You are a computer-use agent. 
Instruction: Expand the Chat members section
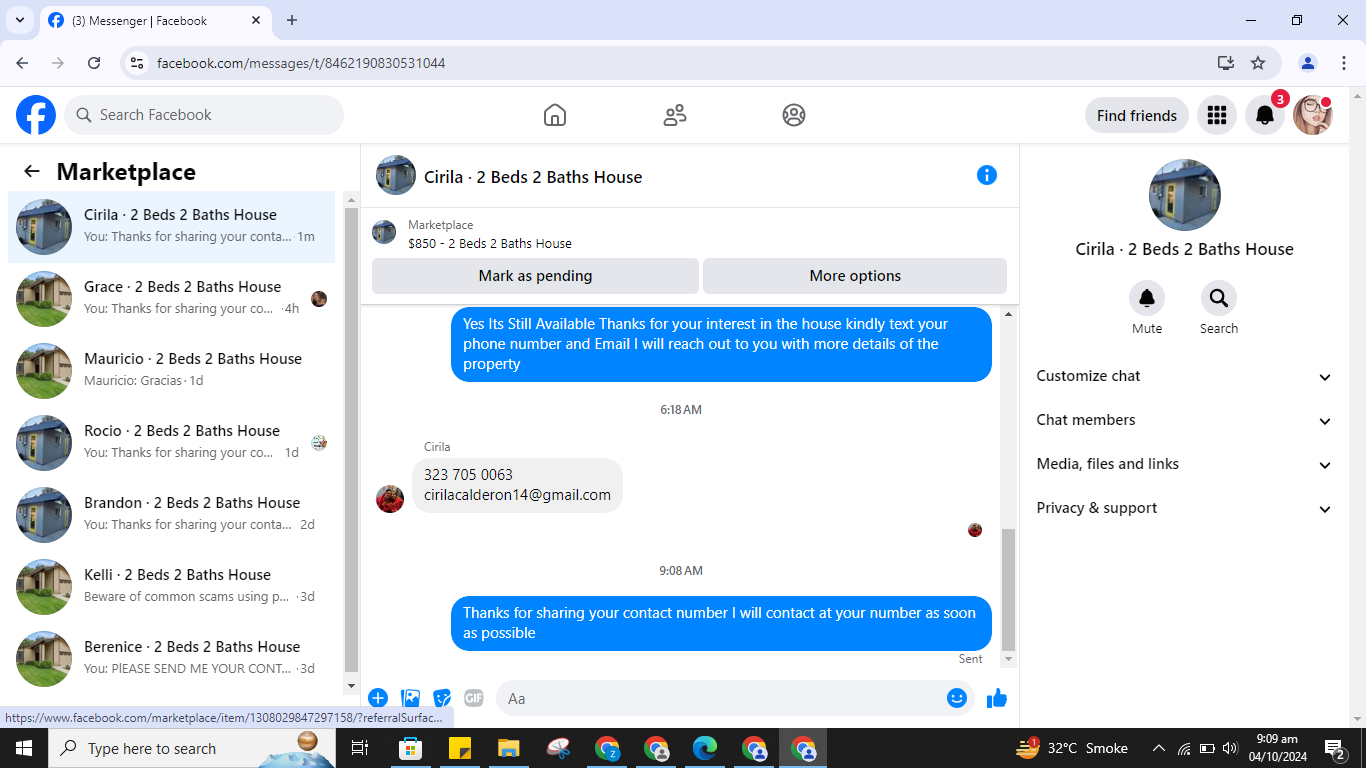1185,420
